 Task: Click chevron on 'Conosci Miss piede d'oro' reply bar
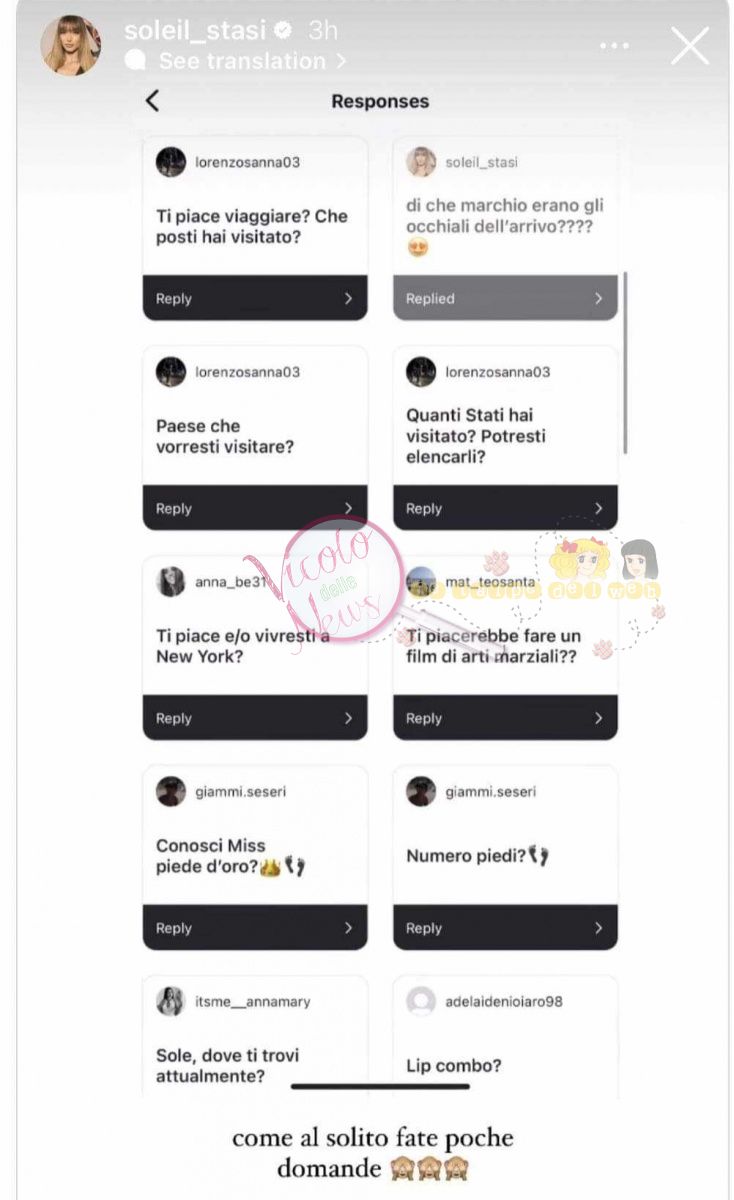click(348, 928)
